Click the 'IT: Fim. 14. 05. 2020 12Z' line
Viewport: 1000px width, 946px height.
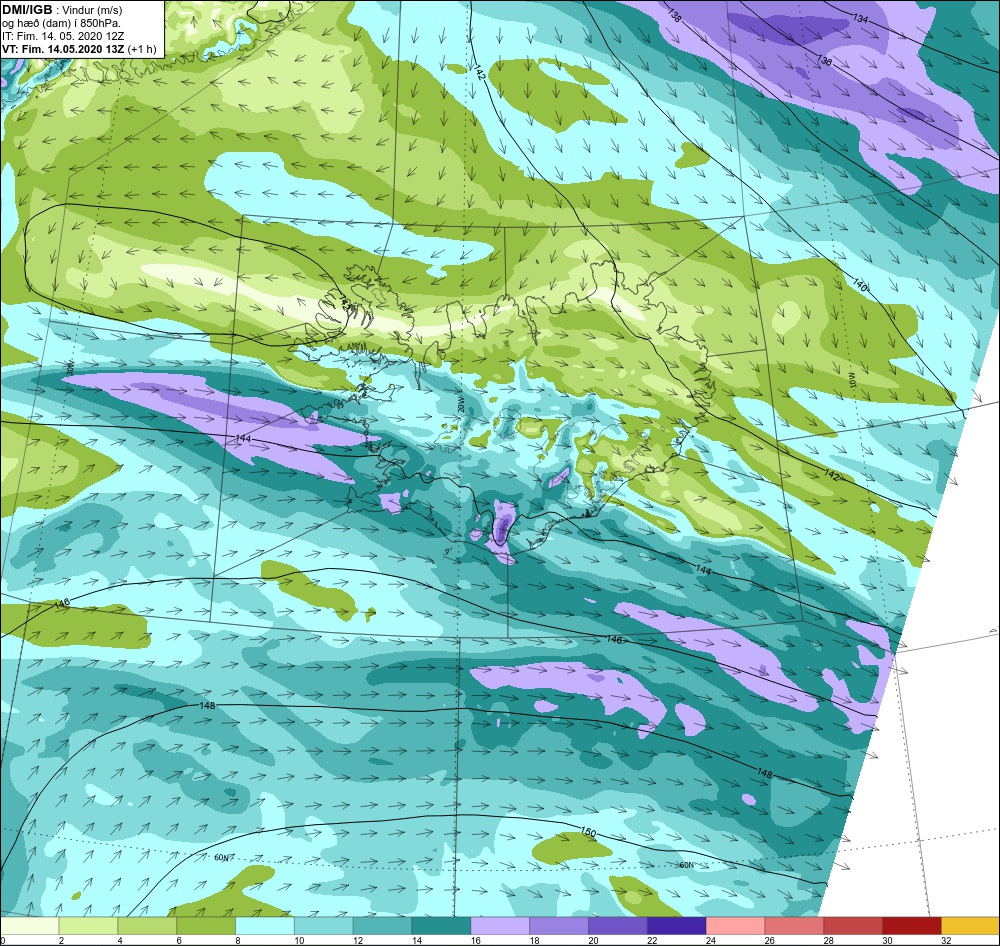(x=63, y=36)
